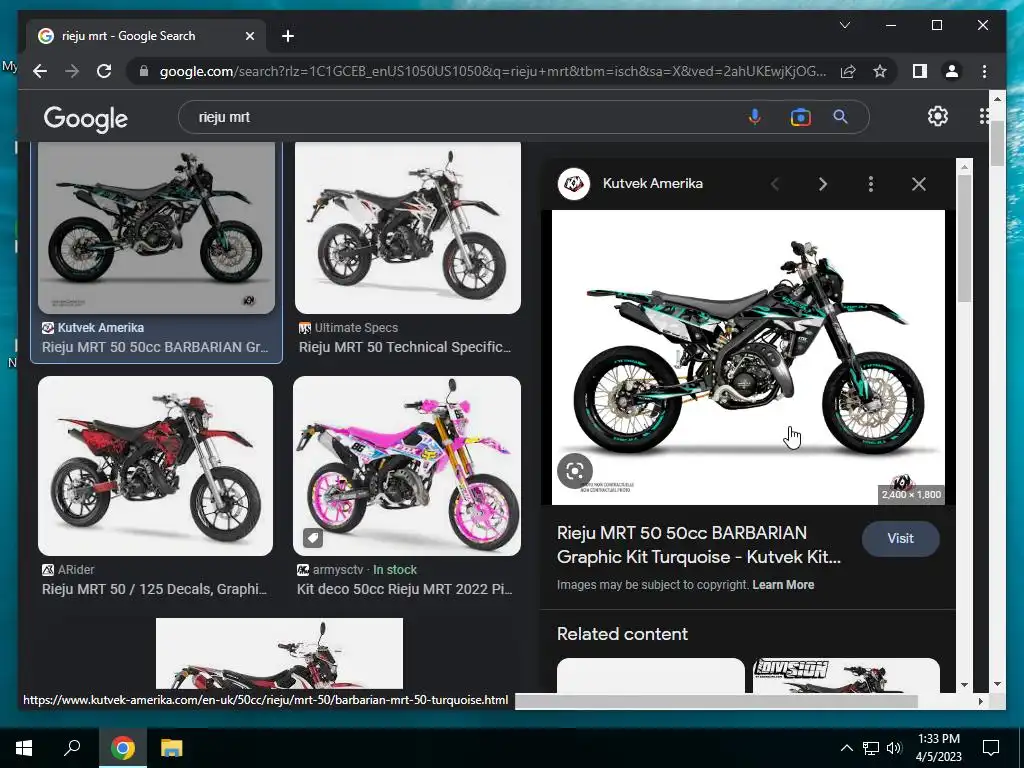
Task: Click the product tag icon on pink bike
Action: [313, 538]
